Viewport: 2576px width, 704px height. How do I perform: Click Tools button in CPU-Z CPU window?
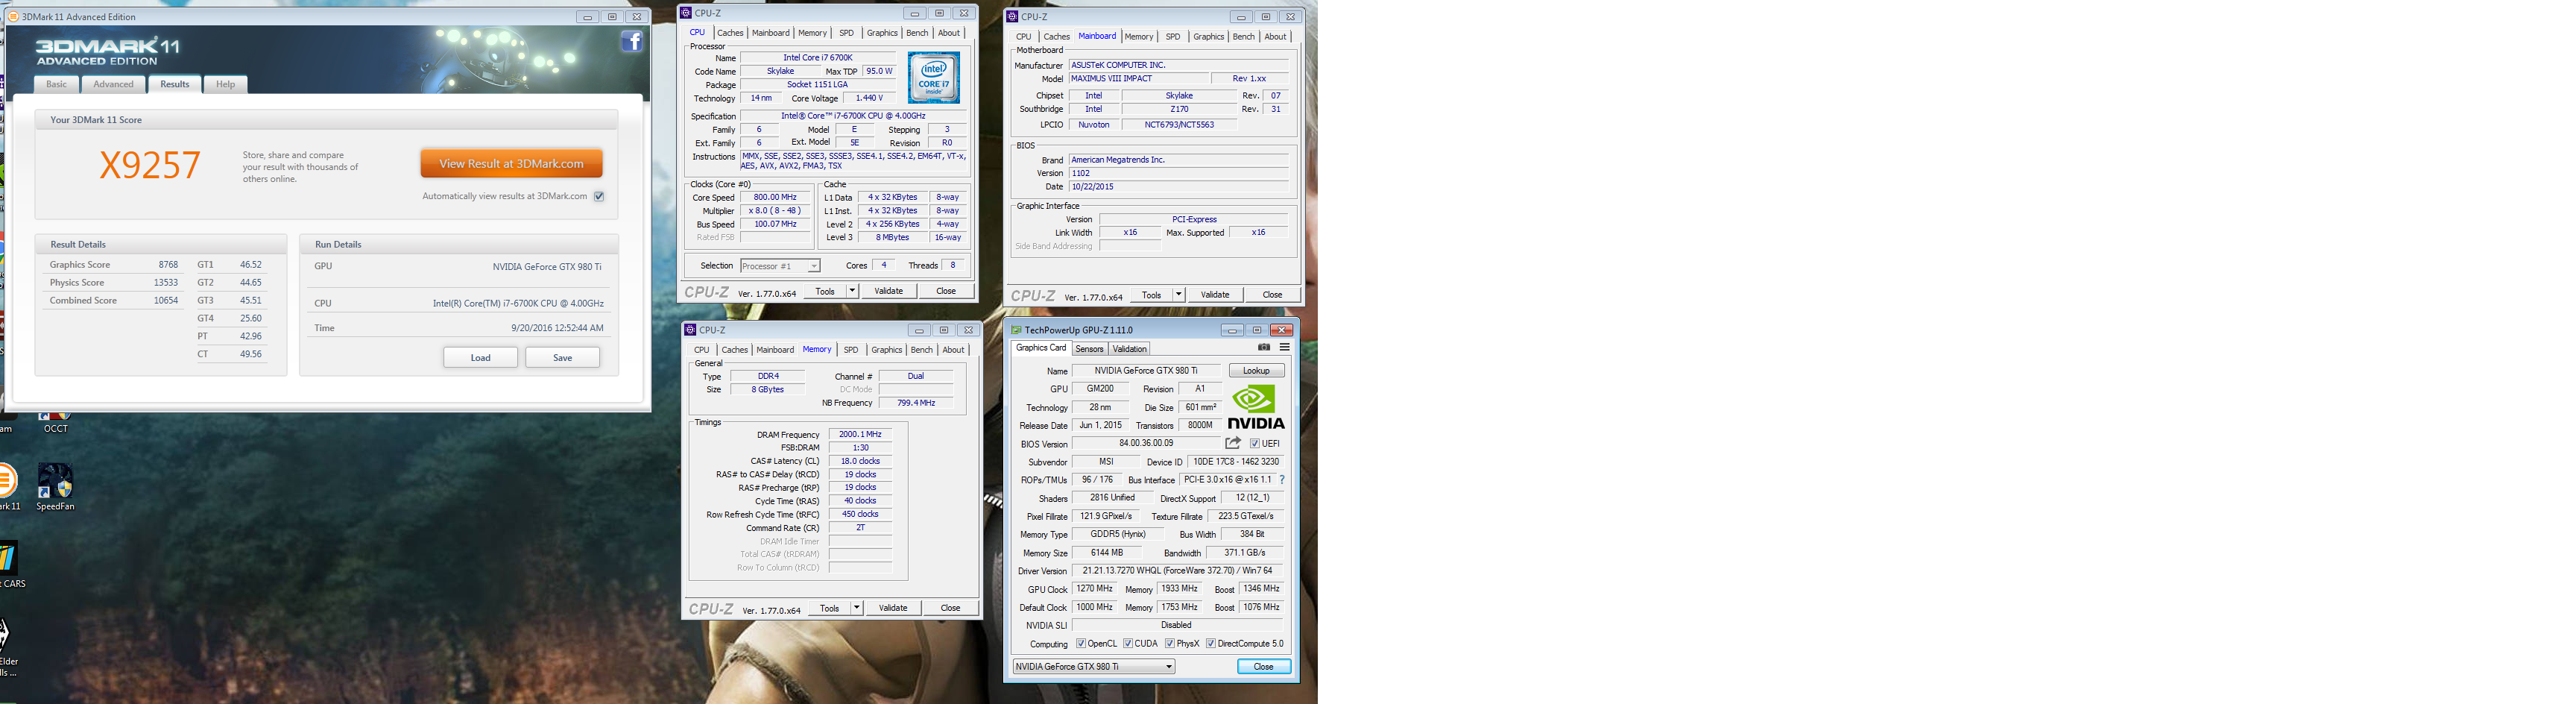[825, 291]
